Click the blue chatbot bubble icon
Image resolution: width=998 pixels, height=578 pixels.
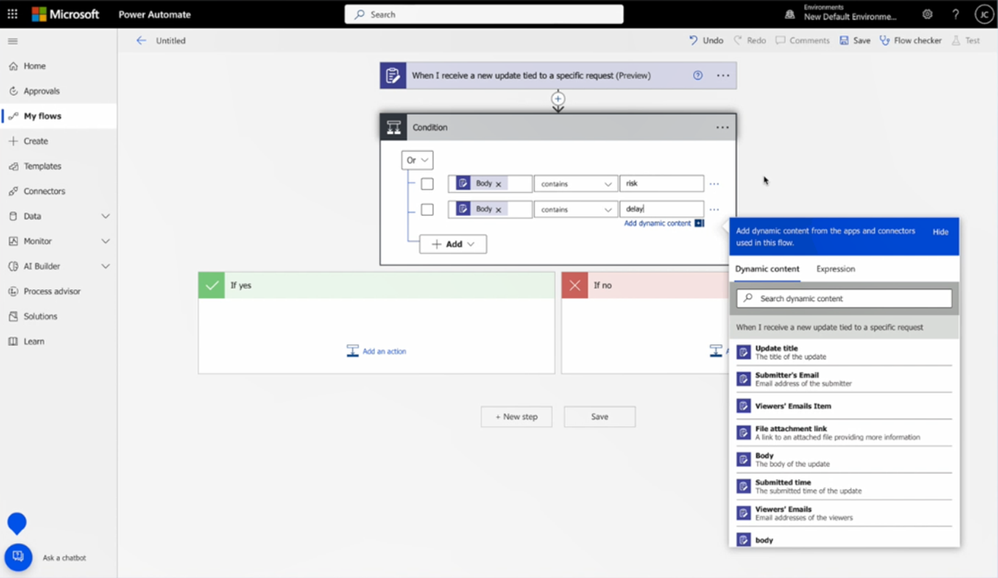17,523
